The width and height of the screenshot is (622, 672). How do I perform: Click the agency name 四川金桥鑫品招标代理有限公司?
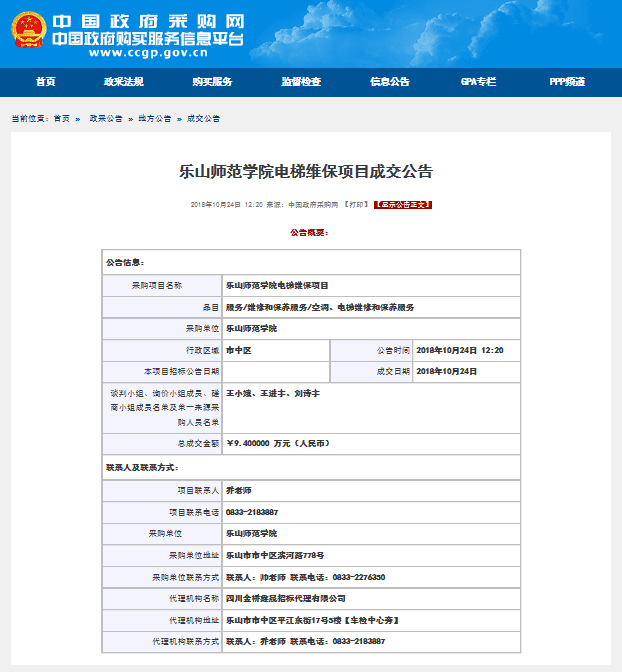tap(292, 598)
